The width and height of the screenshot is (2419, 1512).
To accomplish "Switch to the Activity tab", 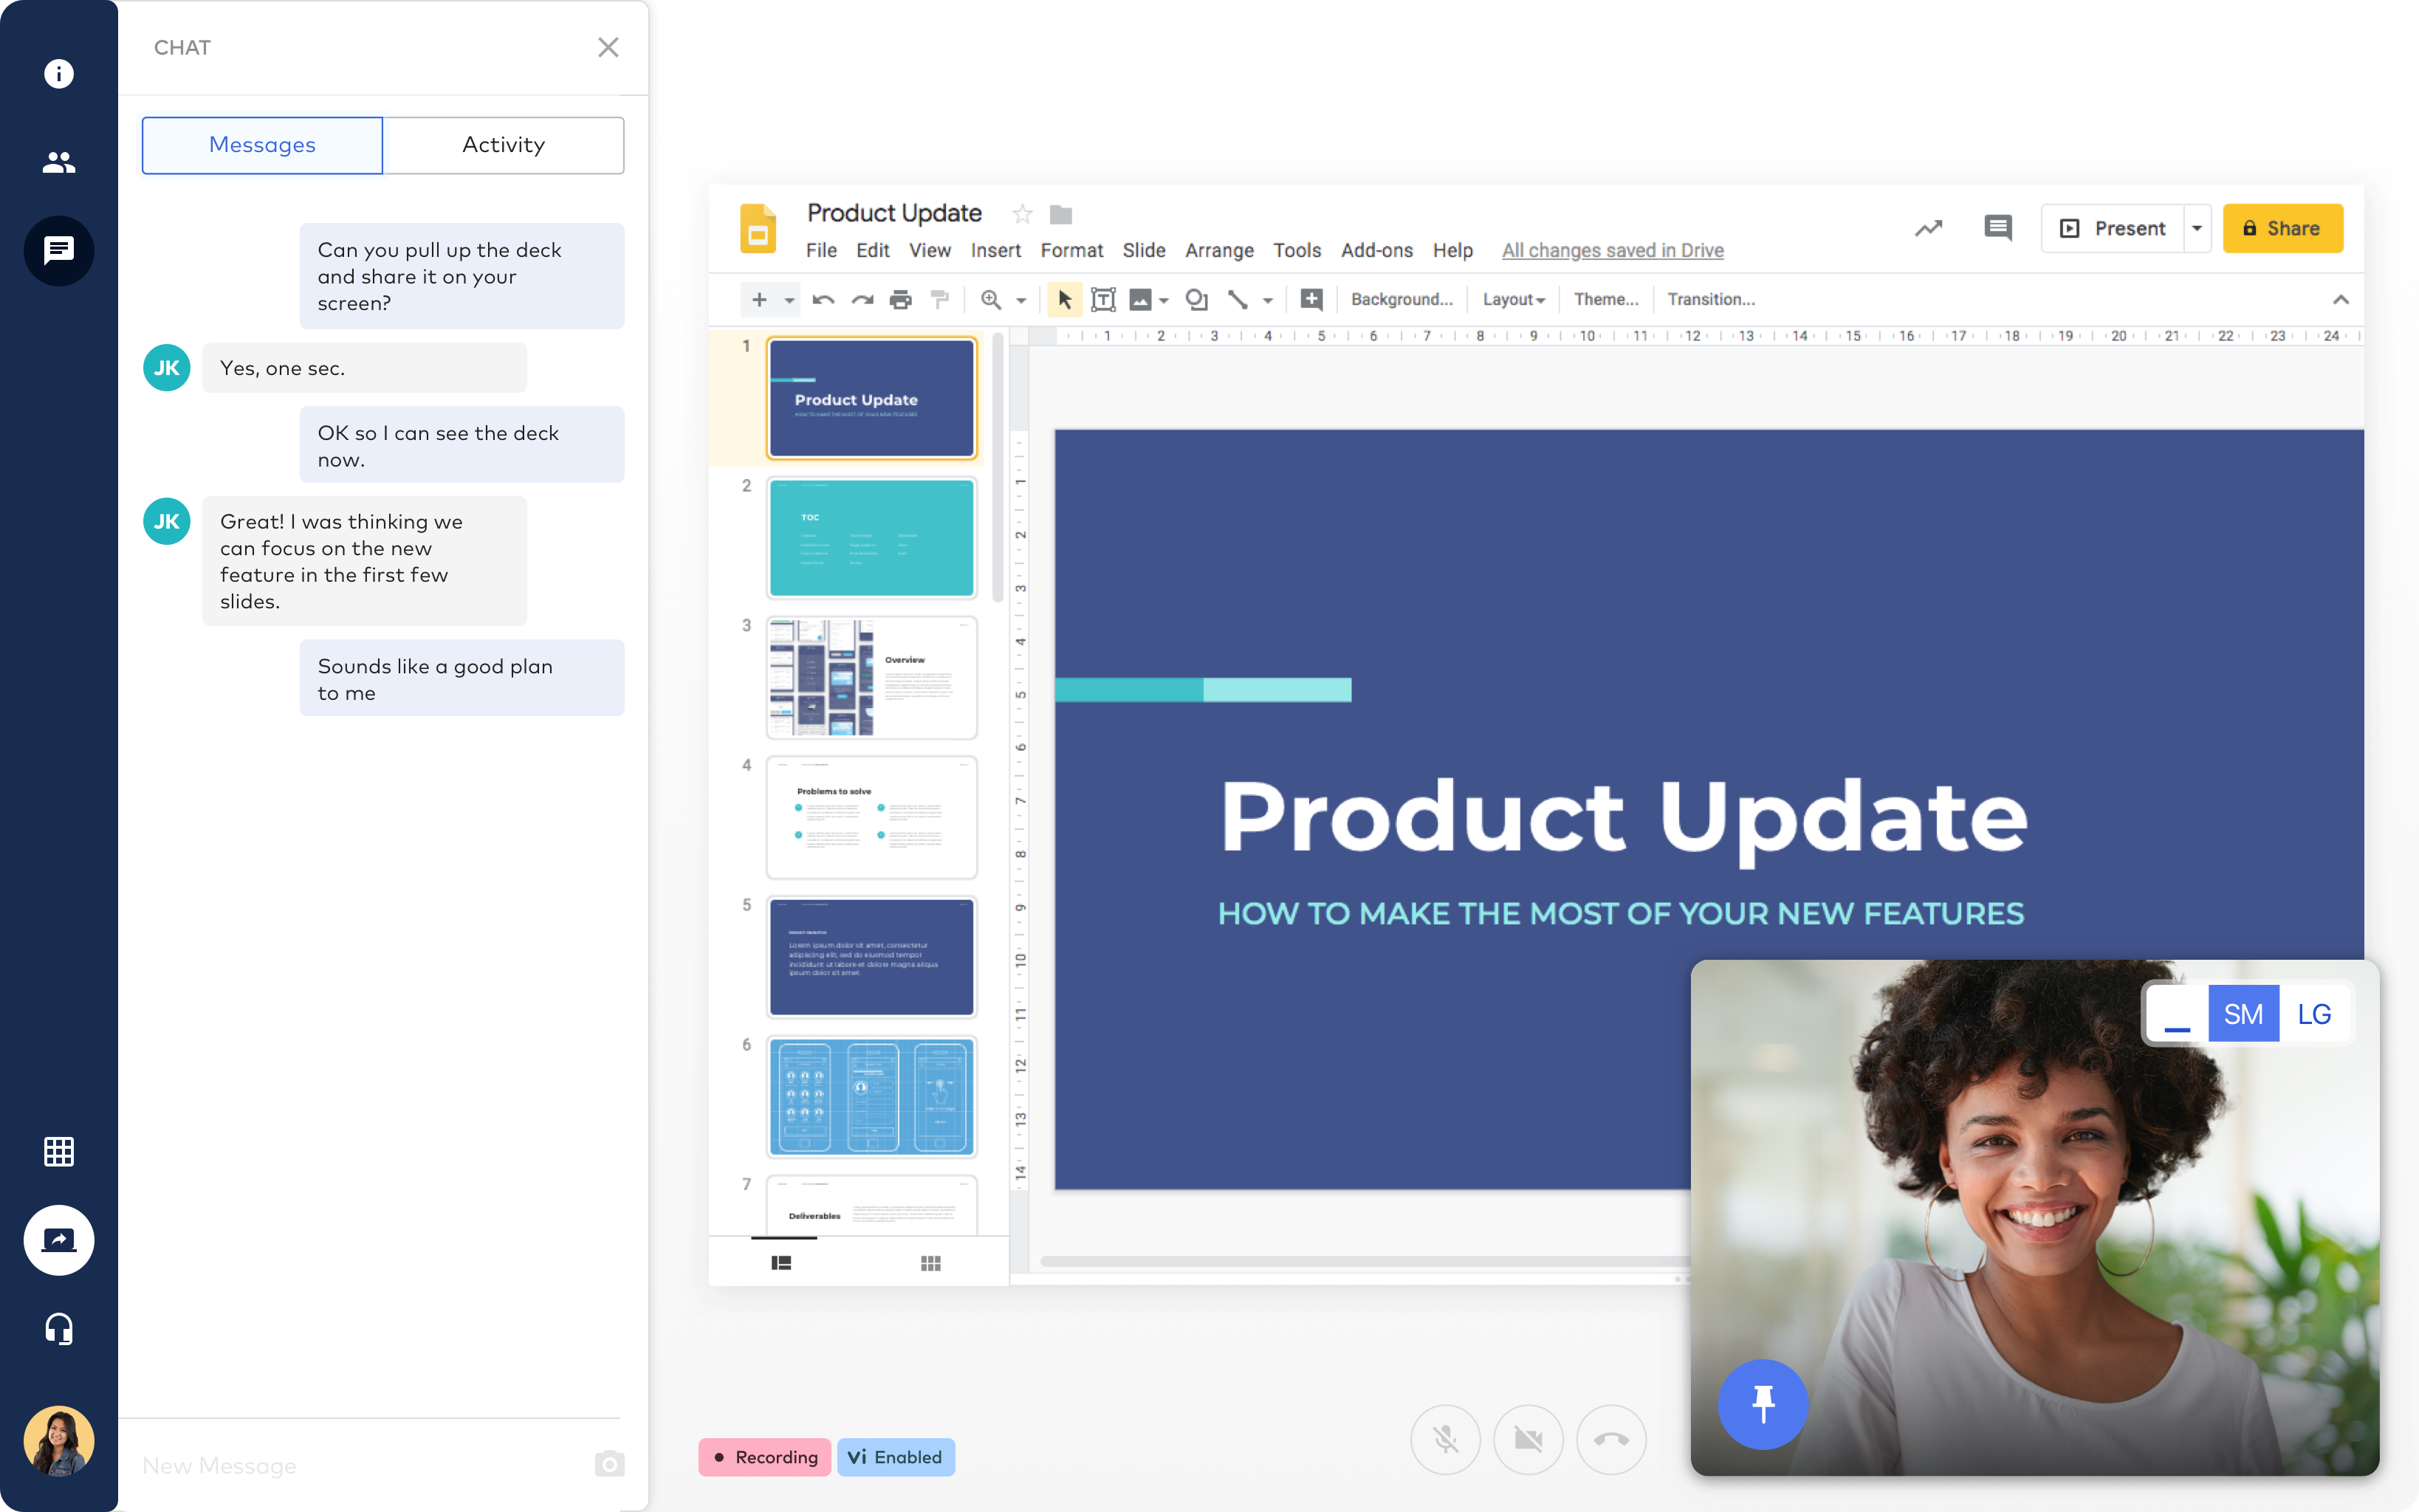I will pos(503,145).
